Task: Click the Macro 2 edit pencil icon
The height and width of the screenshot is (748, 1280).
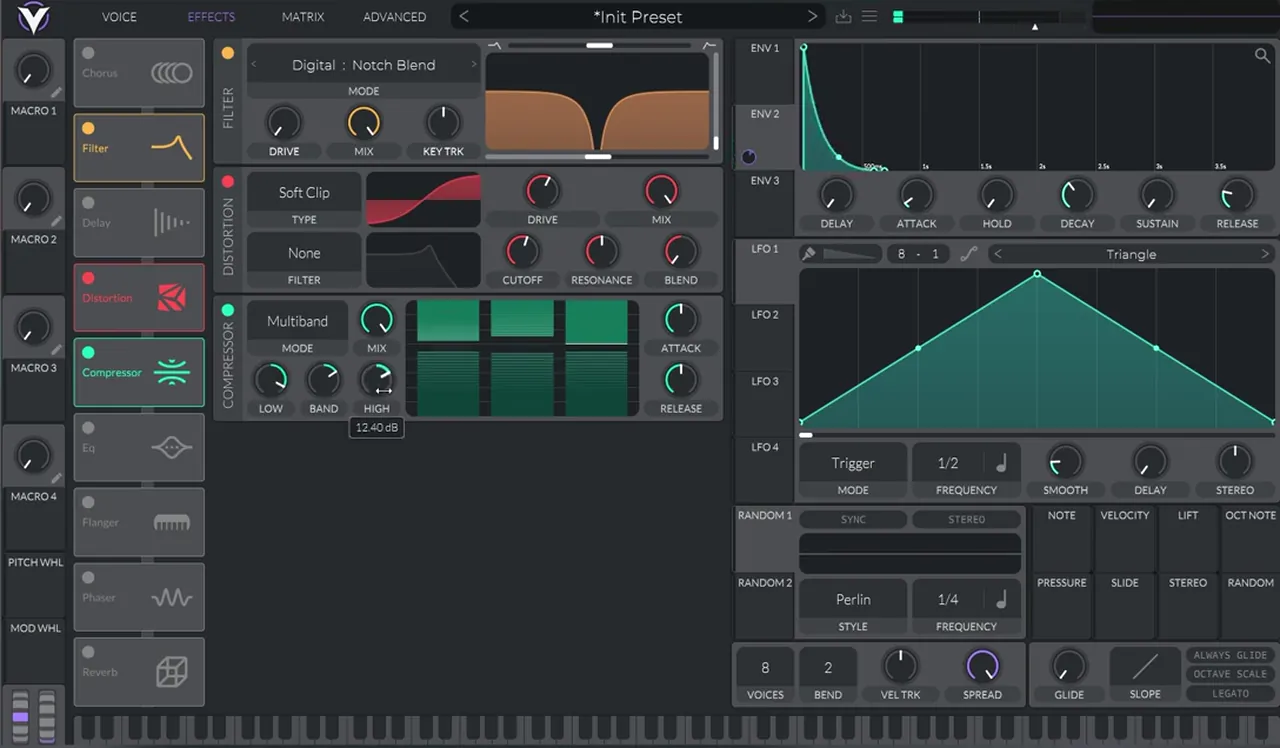Action: click(57, 221)
